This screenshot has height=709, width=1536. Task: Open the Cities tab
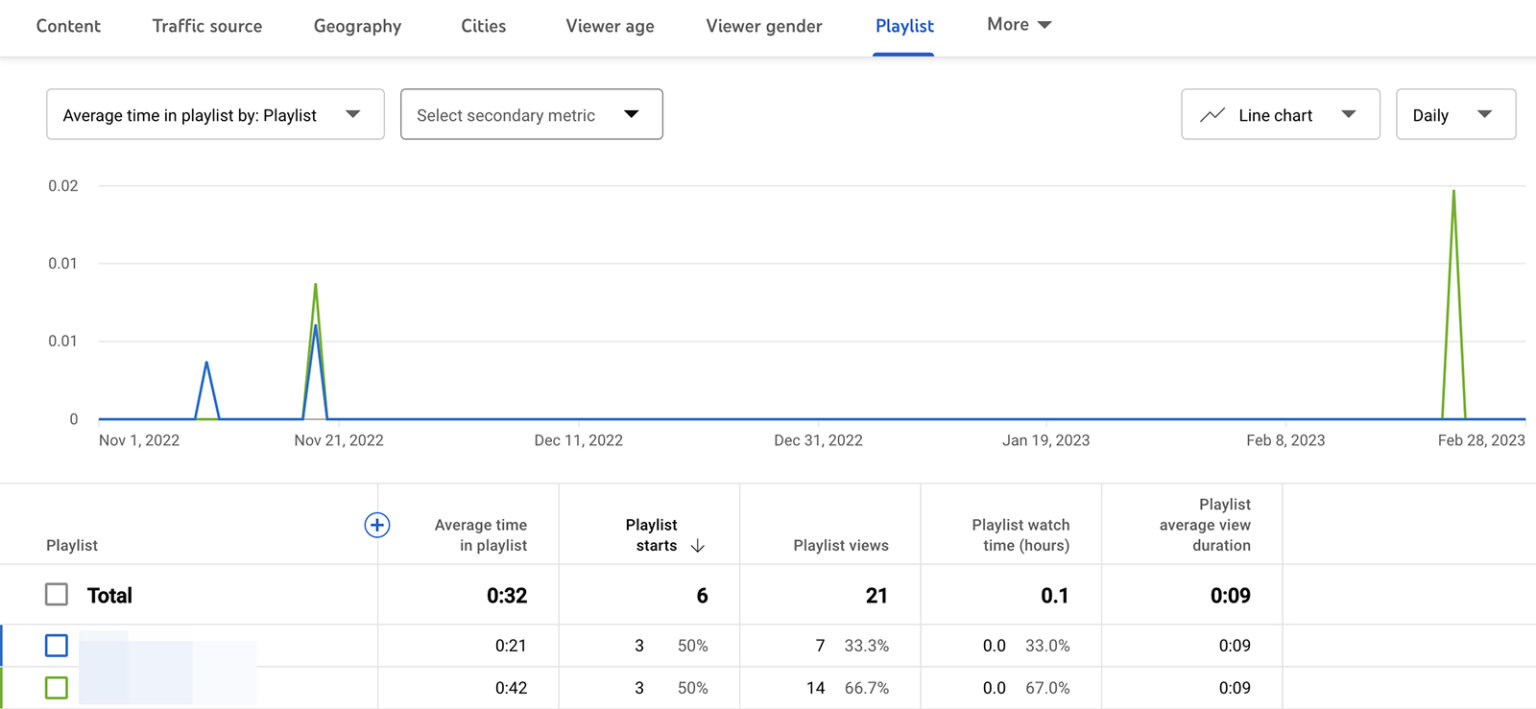click(483, 26)
